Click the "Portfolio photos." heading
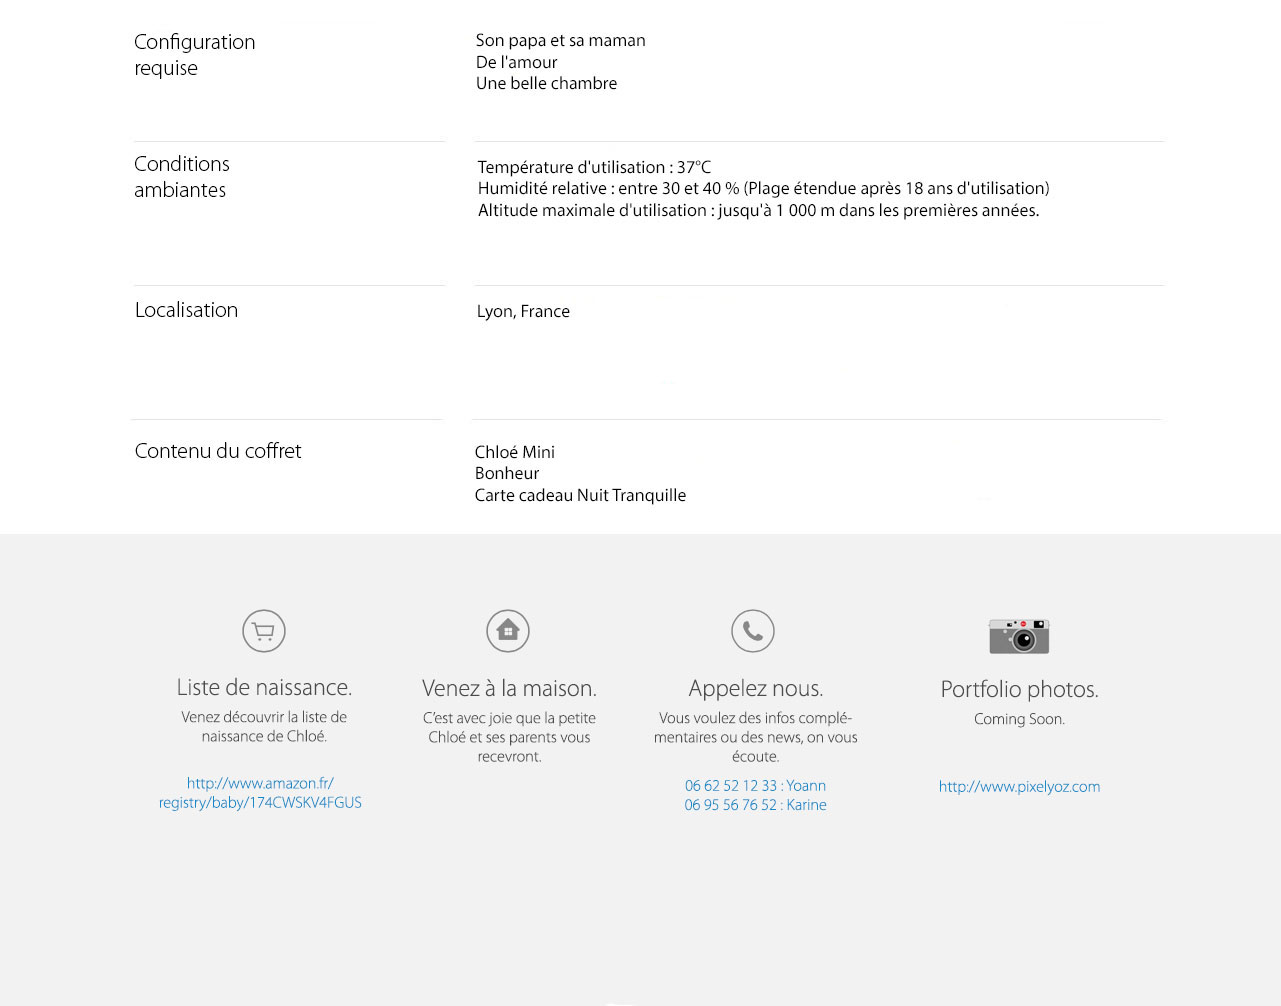1281x1006 pixels. (1019, 689)
